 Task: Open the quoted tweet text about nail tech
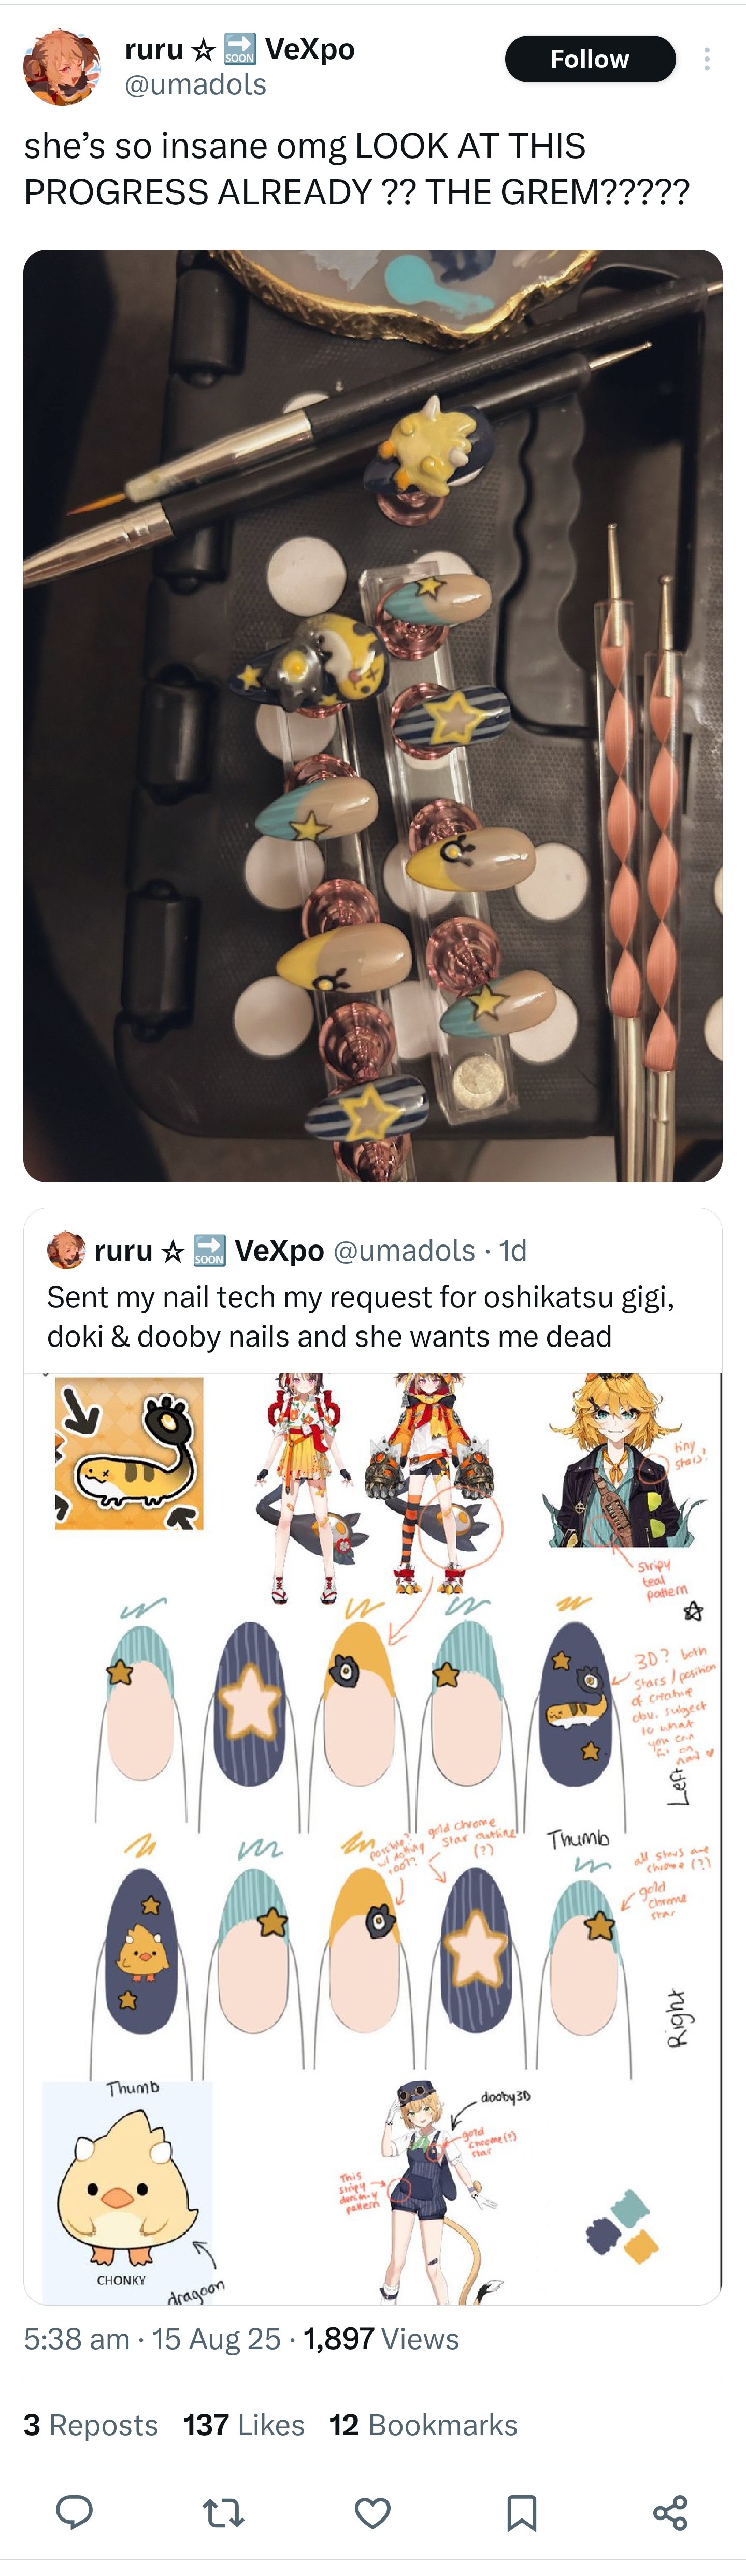coord(361,1316)
